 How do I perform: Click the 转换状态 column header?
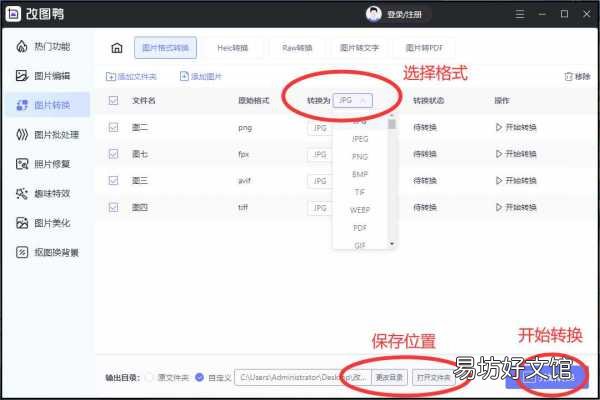(x=429, y=100)
